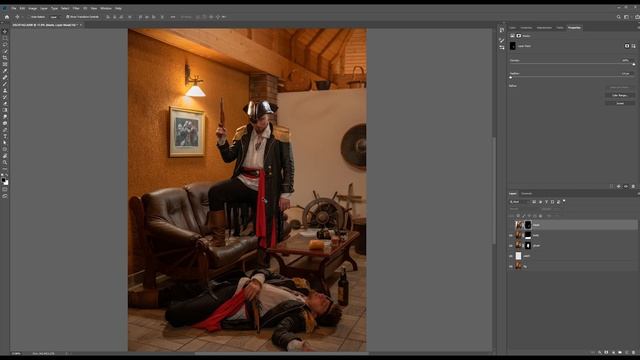Select the Pen tool
The width and height of the screenshot is (640, 360).
pos(5,129)
